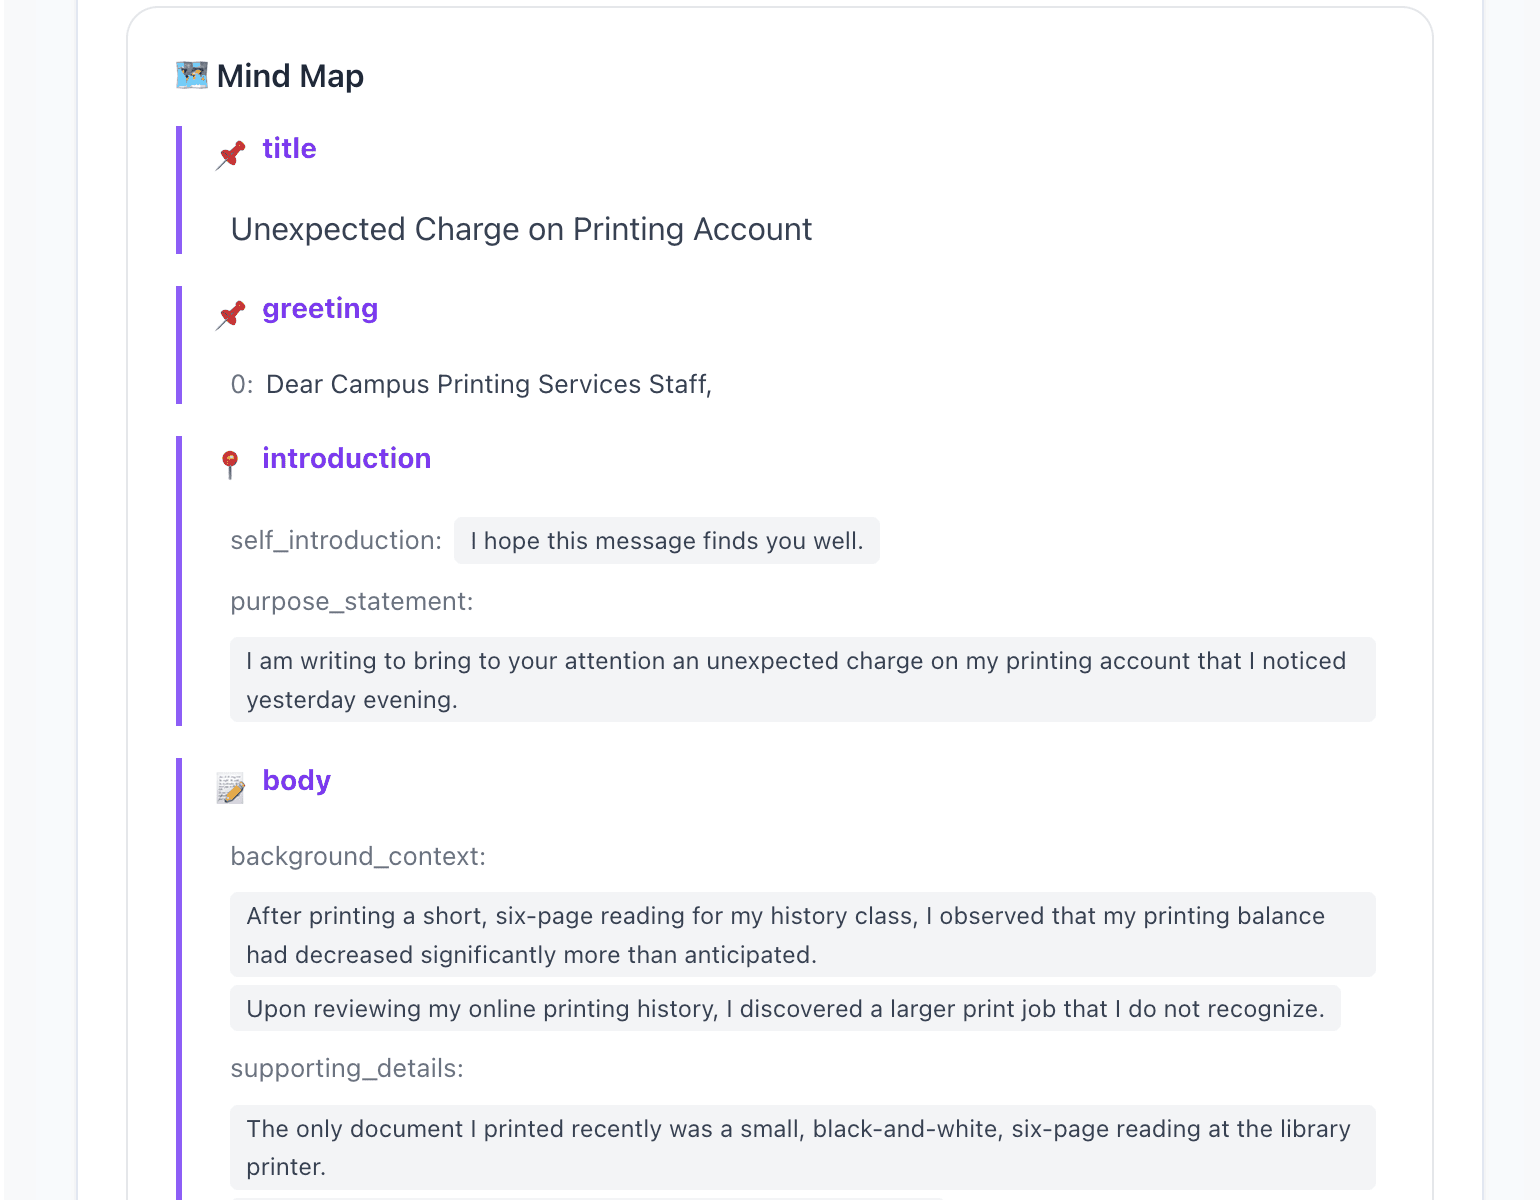Viewport: 1540px width, 1200px height.
Task: Select the Mind Map heading
Action: (x=290, y=76)
